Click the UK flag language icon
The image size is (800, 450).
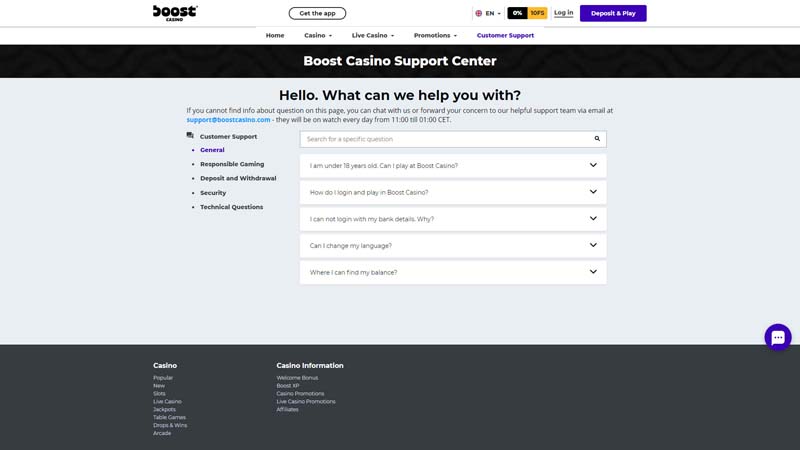click(x=478, y=13)
